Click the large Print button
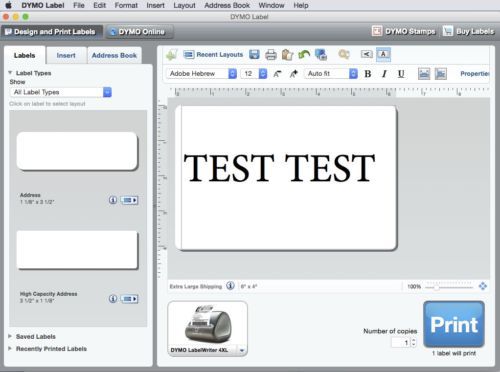Viewport: 500px width, 372px height. (x=454, y=324)
